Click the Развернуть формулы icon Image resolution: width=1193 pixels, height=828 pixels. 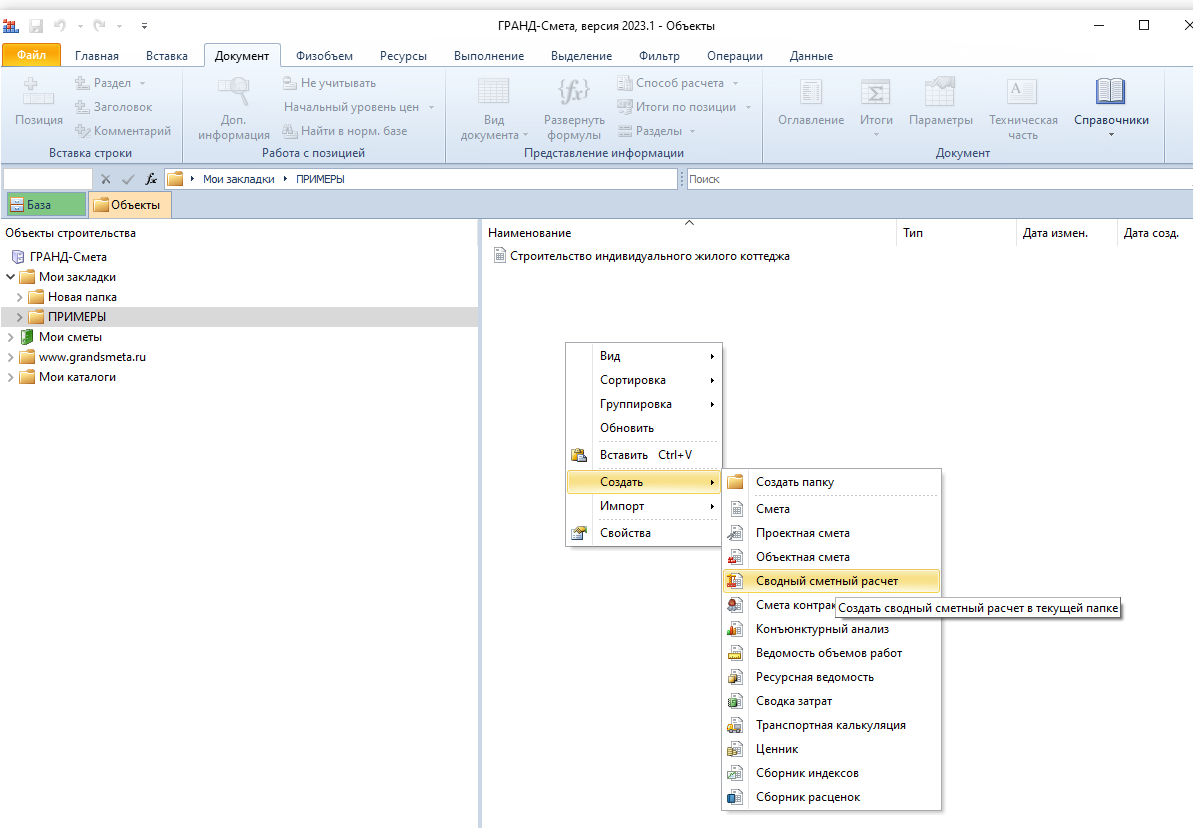[574, 92]
